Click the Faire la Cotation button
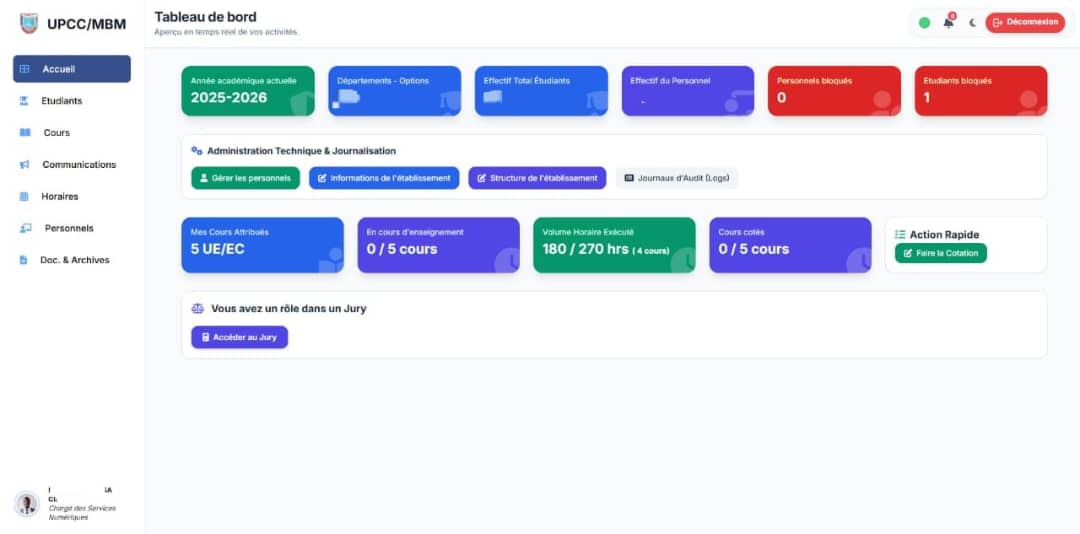 941,253
